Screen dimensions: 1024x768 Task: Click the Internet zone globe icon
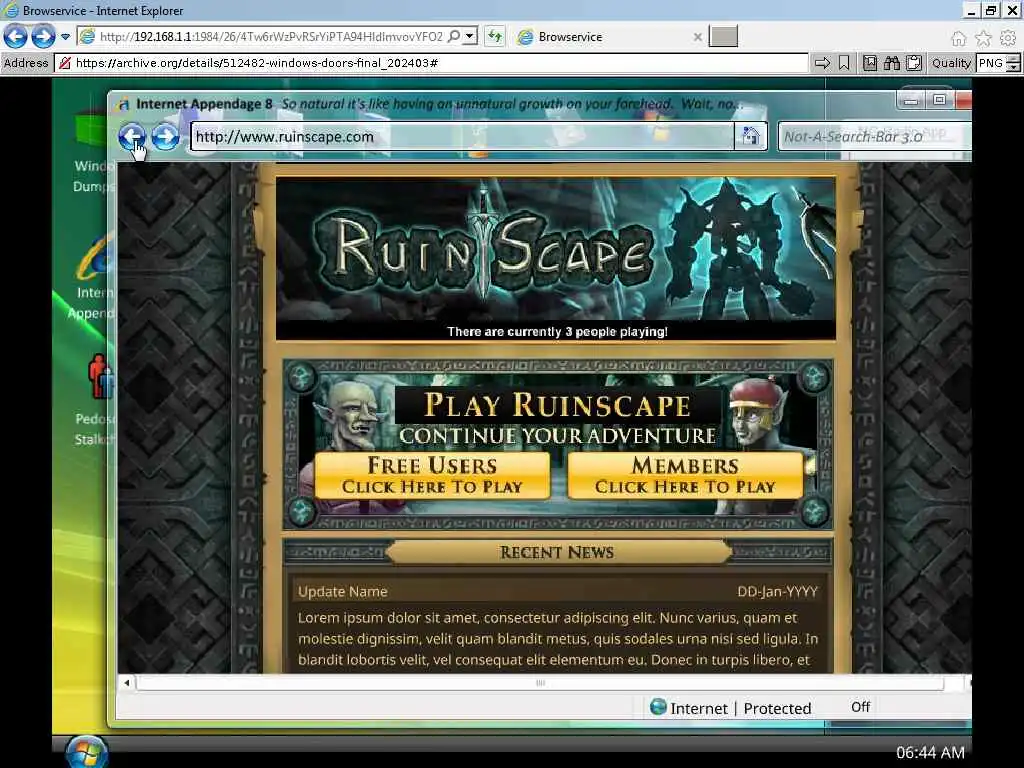[x=658, y=707]
